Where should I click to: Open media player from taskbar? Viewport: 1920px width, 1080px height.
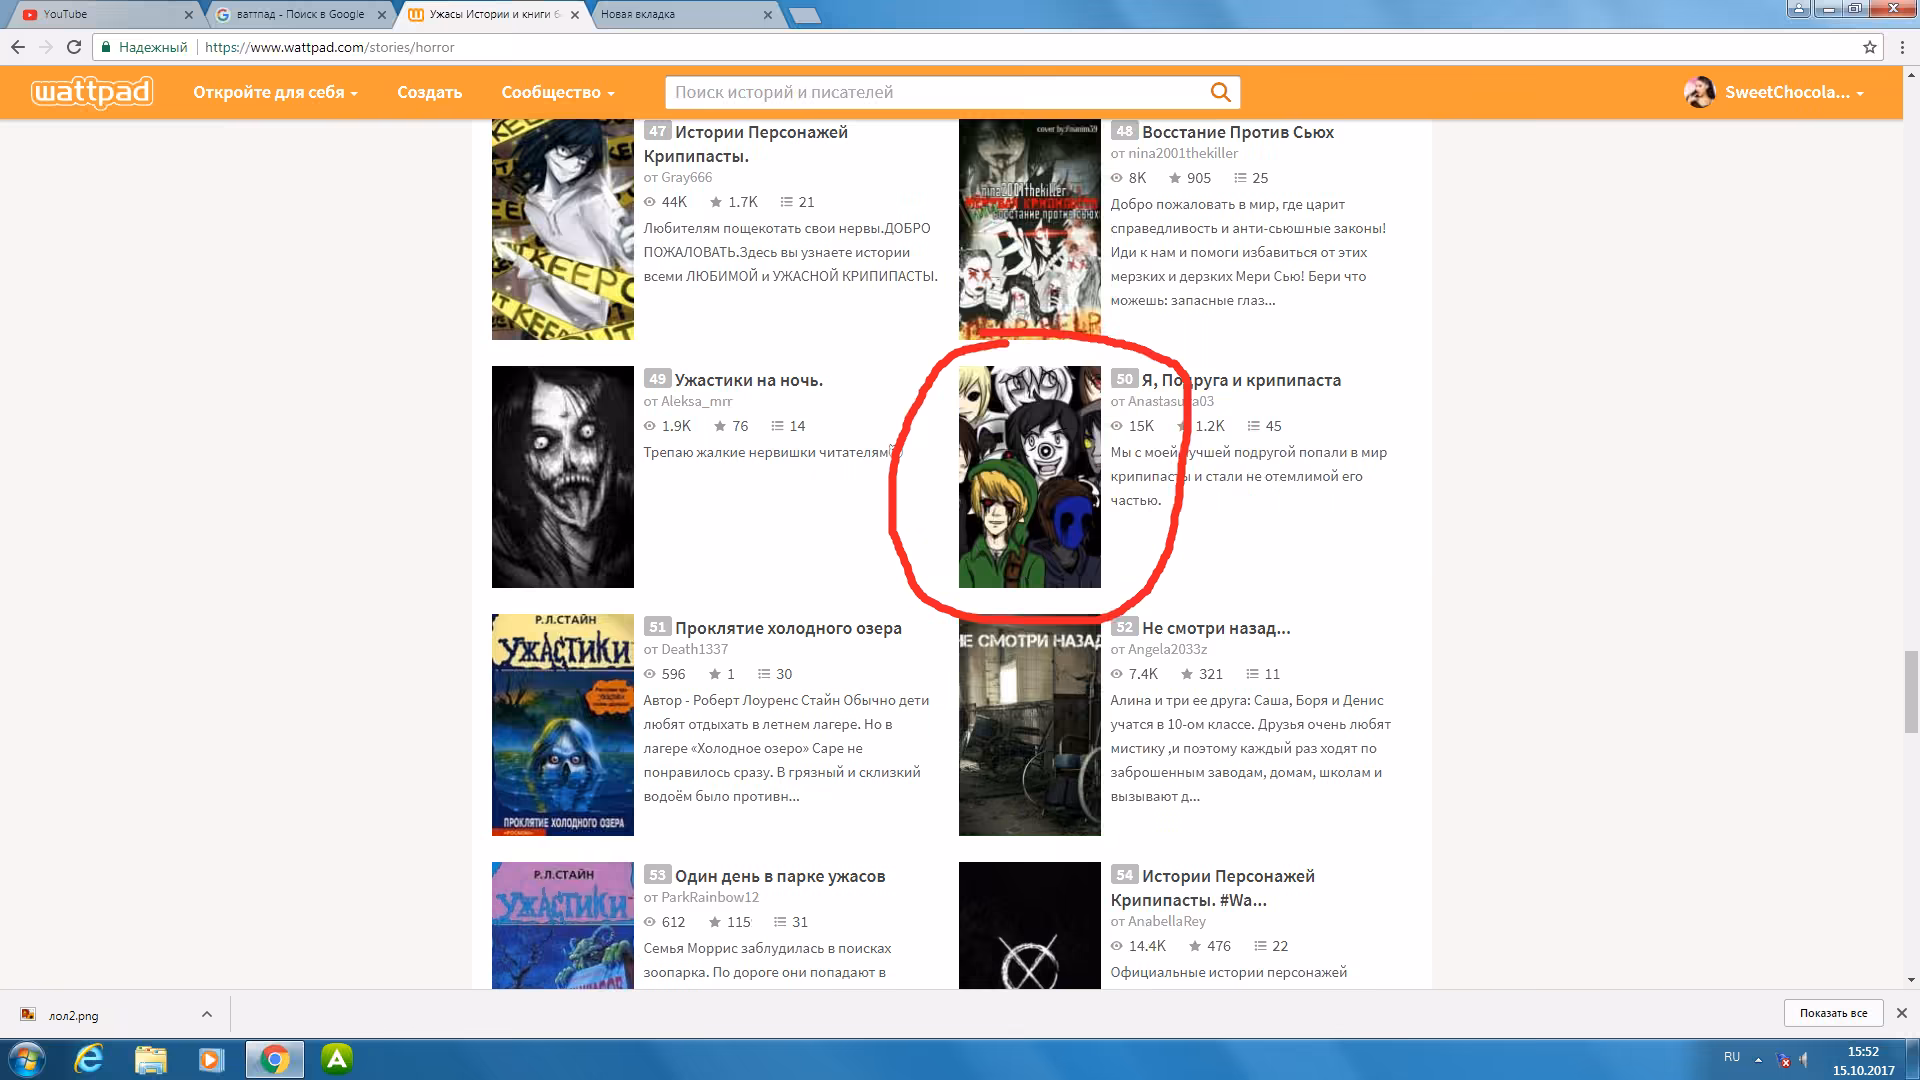[211, 1059]
